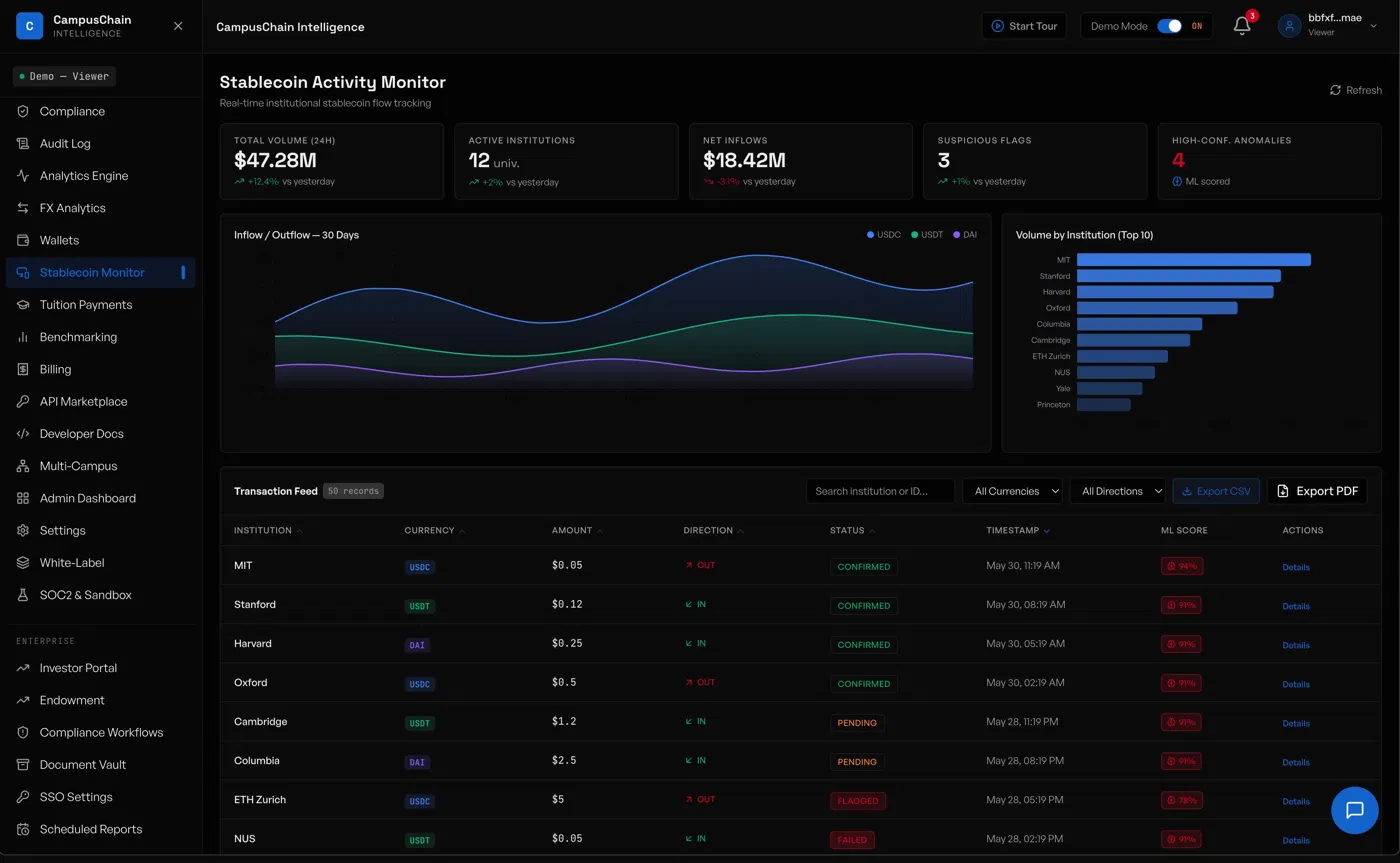Open Details for Cambridge transaction
This screenshot has height=863, width=1400.
pos(1296,723)
